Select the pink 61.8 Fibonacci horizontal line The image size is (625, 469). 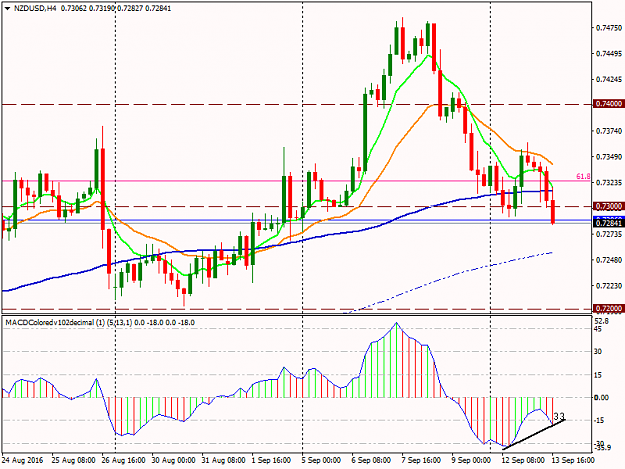click(295, 181)
